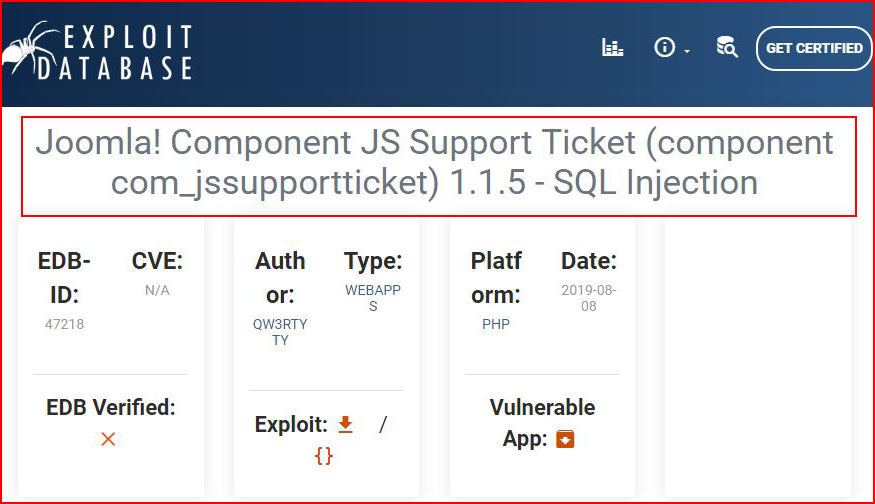Click the Joomla SQL Injection title heading
This screenshot has width=875, height=504.
tap(435, 162)
